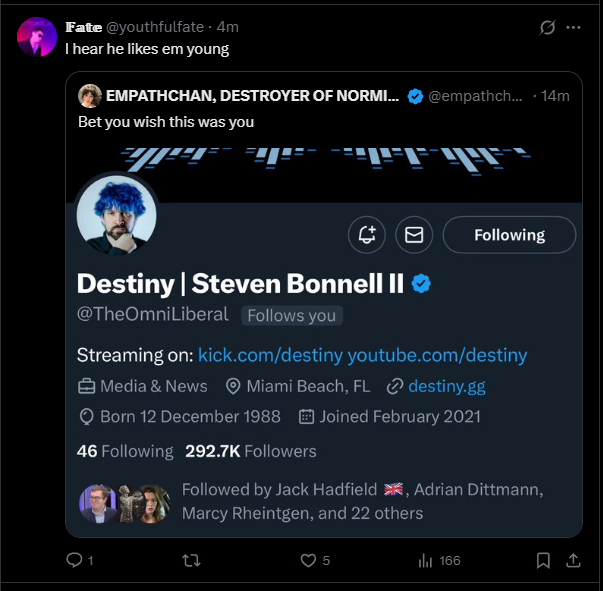
Task: View the 46 Following list
Action: coord(125,451)
